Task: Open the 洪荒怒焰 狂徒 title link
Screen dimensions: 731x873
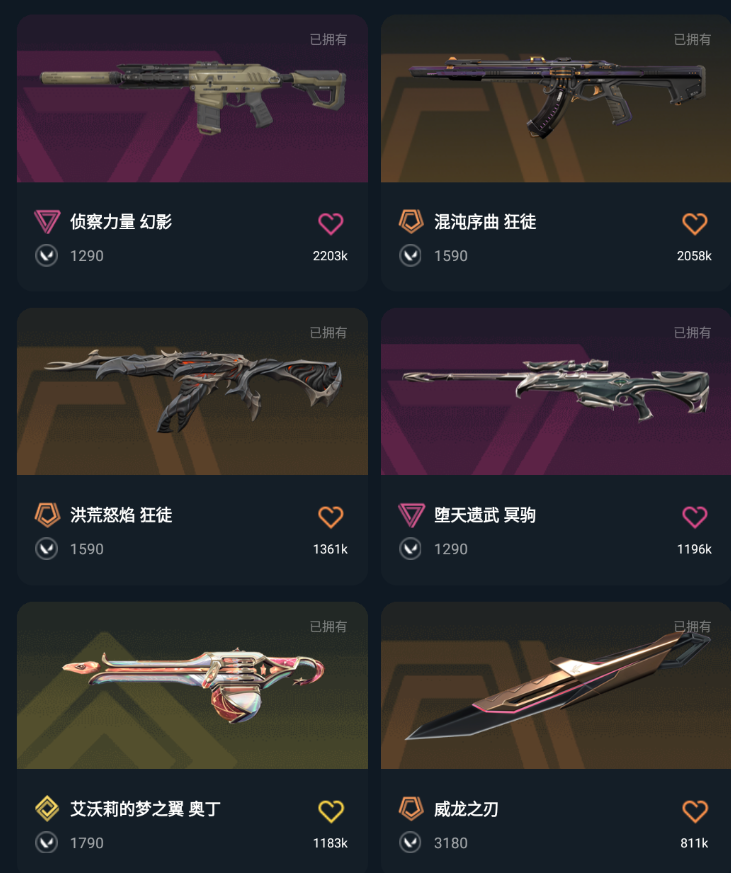Action: click(x=121, y=515)
